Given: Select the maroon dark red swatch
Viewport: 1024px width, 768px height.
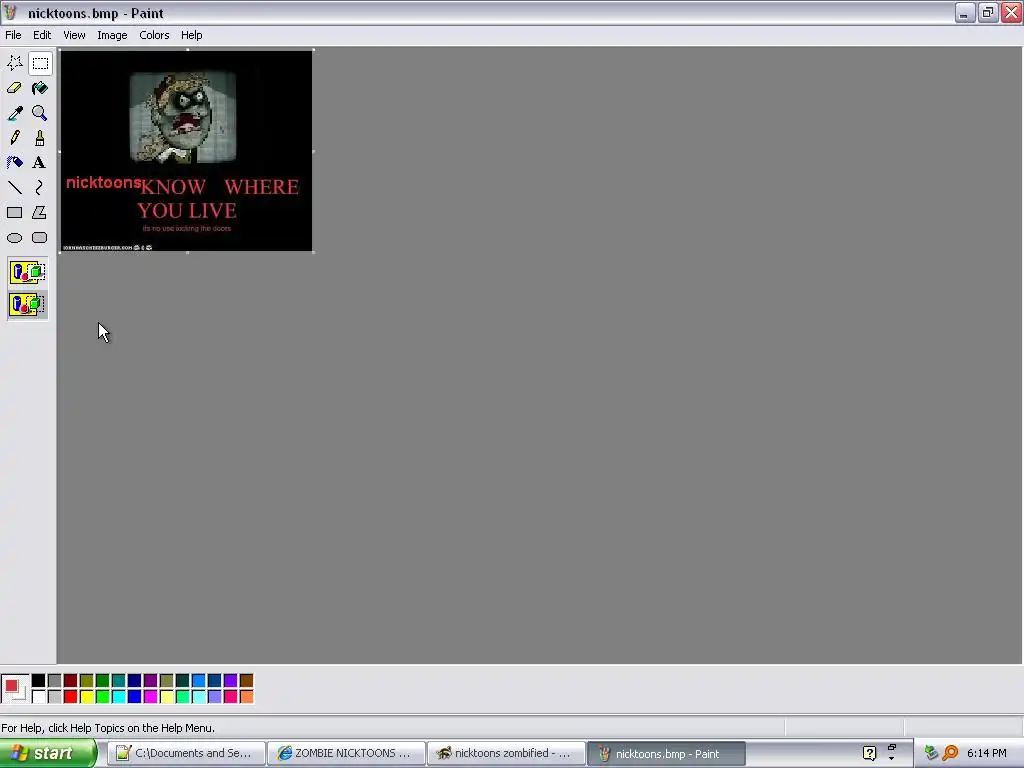Looking at the screenshot, I should tap(71, 681).
